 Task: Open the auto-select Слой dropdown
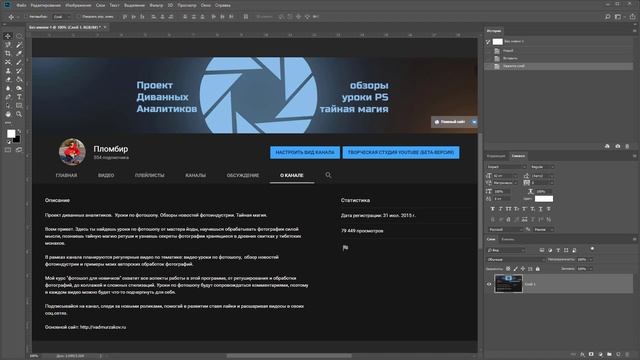coord(61,17)
